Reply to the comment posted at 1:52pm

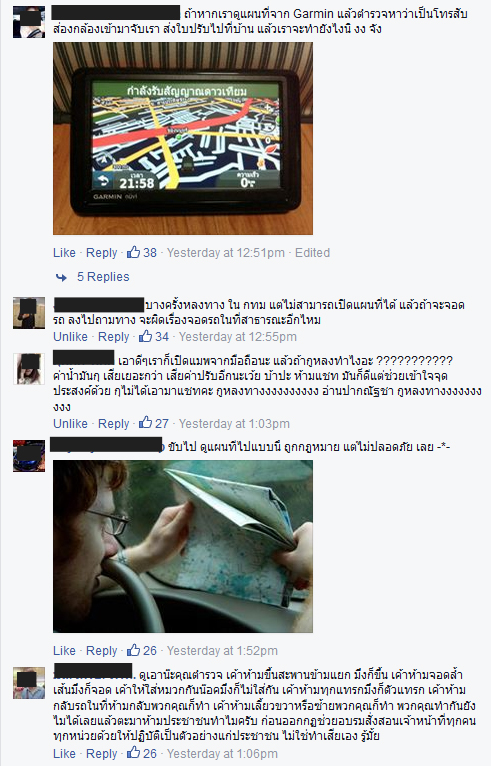click(102, 651)
